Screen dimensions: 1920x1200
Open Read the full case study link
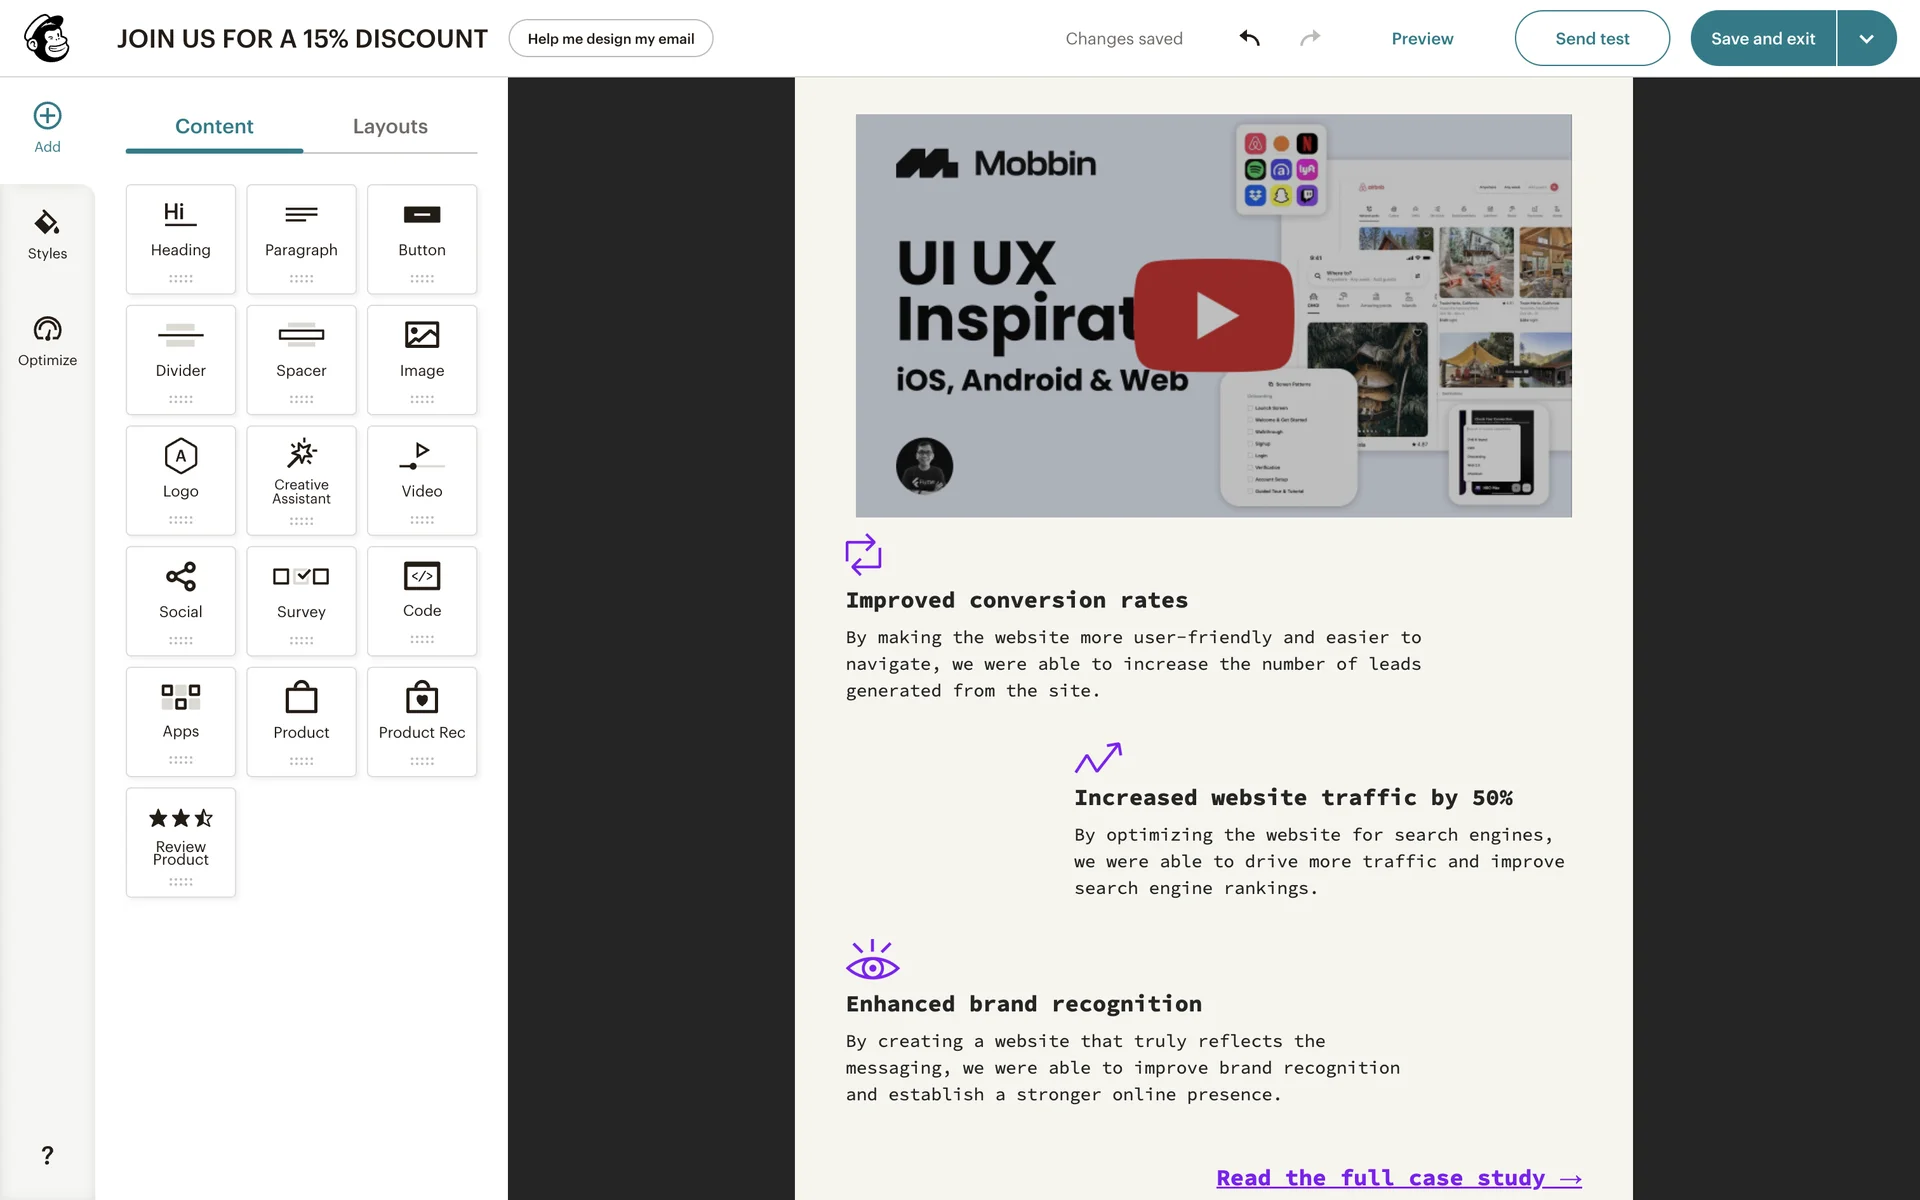click(1398, 1178)
